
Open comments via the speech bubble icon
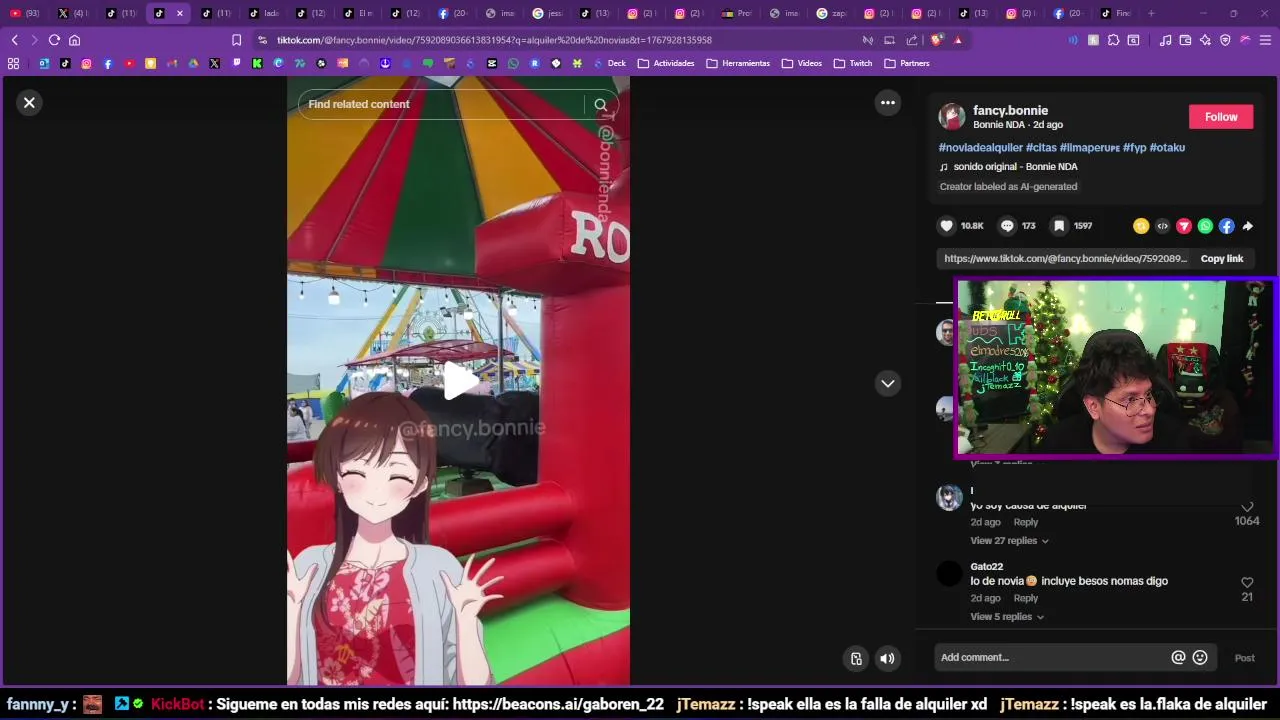1007,226
